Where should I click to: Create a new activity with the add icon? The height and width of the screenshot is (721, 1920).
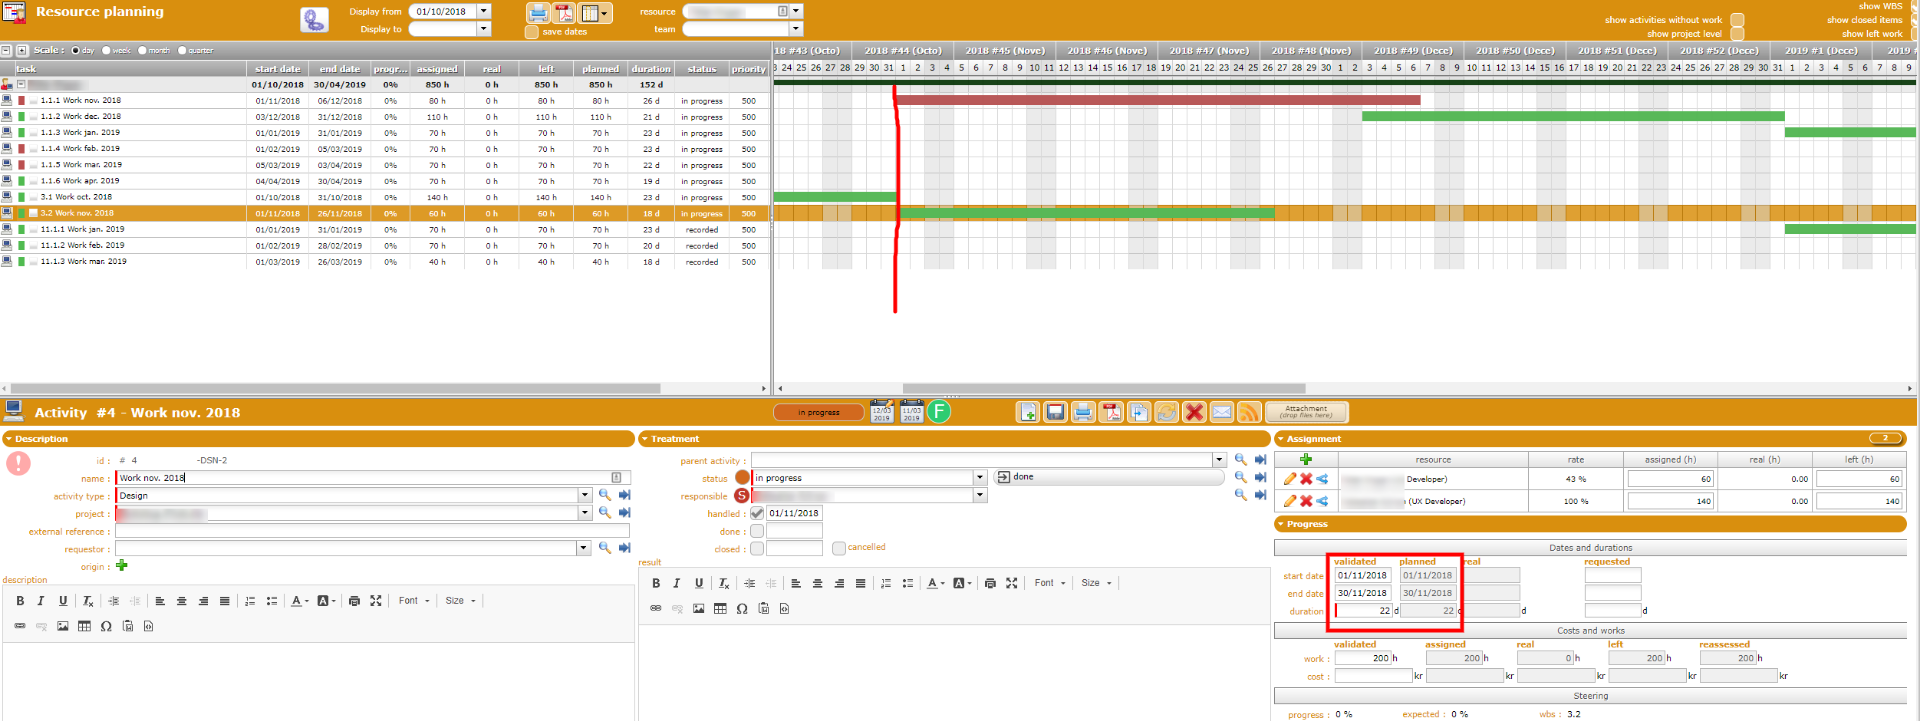1028,412
